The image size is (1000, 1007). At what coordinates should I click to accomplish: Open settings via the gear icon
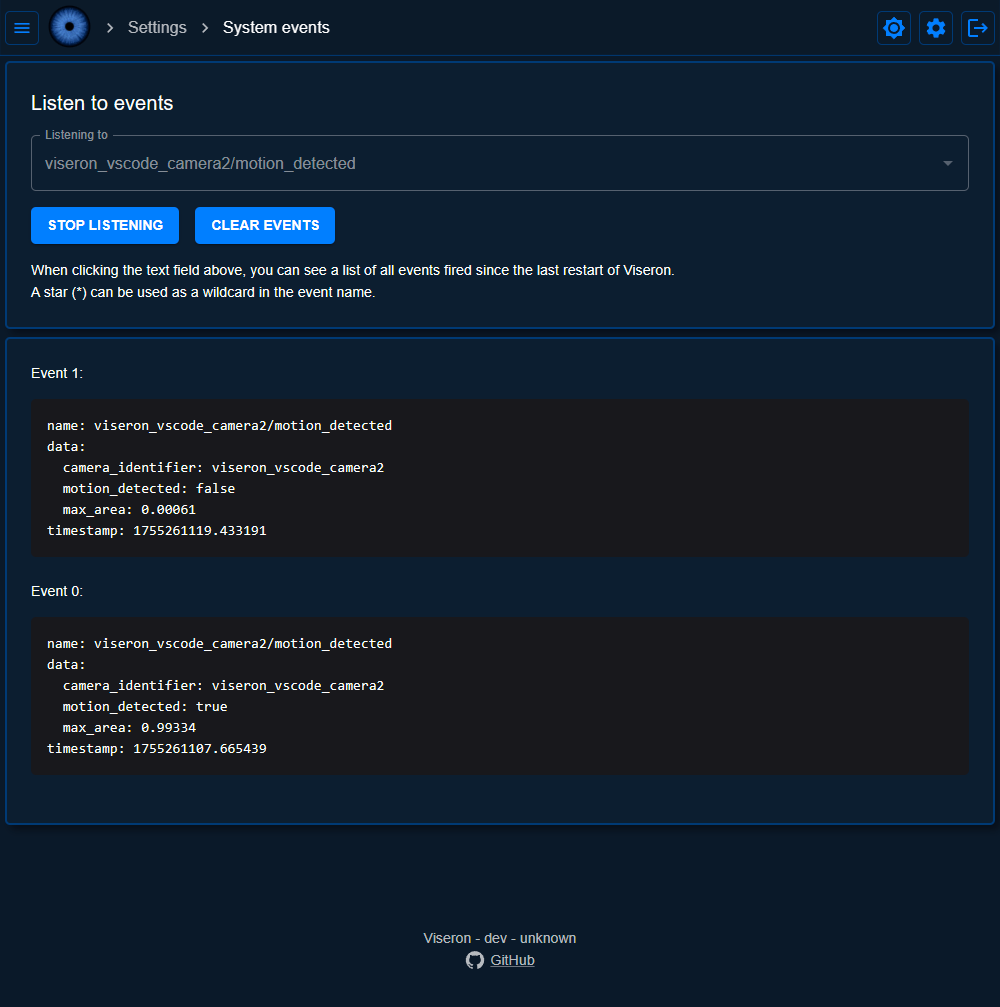935,28
